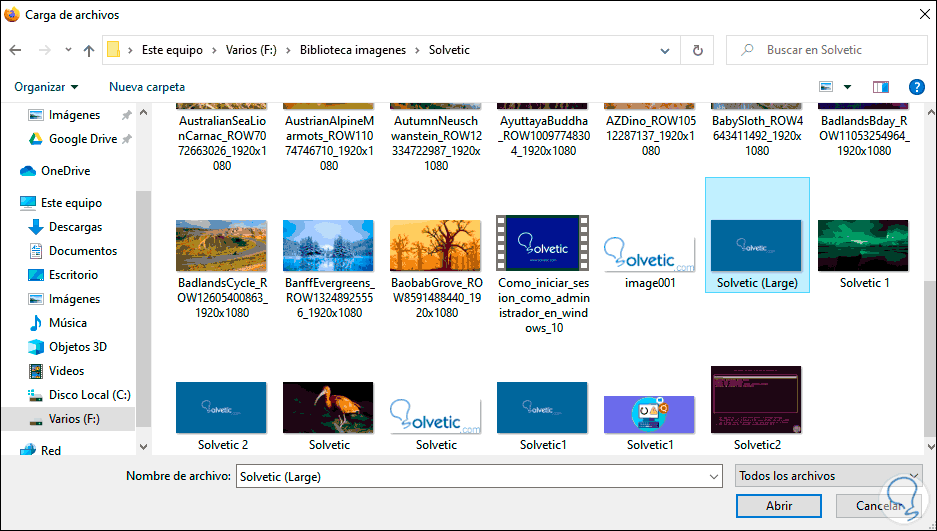937x531 pixels.
Task: Click the up one level arrow
Action: click(x=88, y=50)
